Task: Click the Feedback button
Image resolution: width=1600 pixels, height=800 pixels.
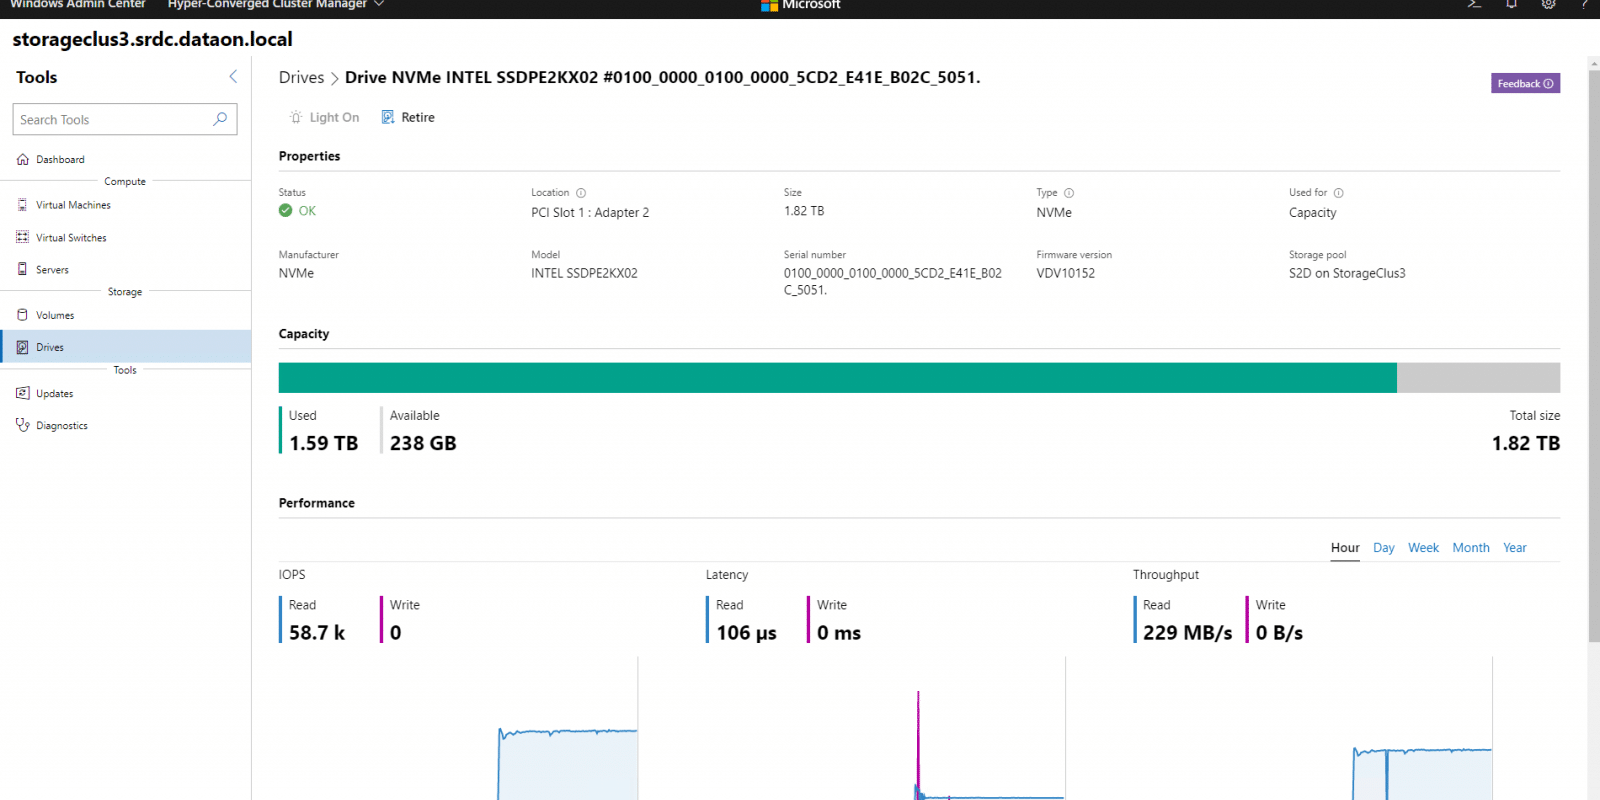Action: (x=1525, y=83)
